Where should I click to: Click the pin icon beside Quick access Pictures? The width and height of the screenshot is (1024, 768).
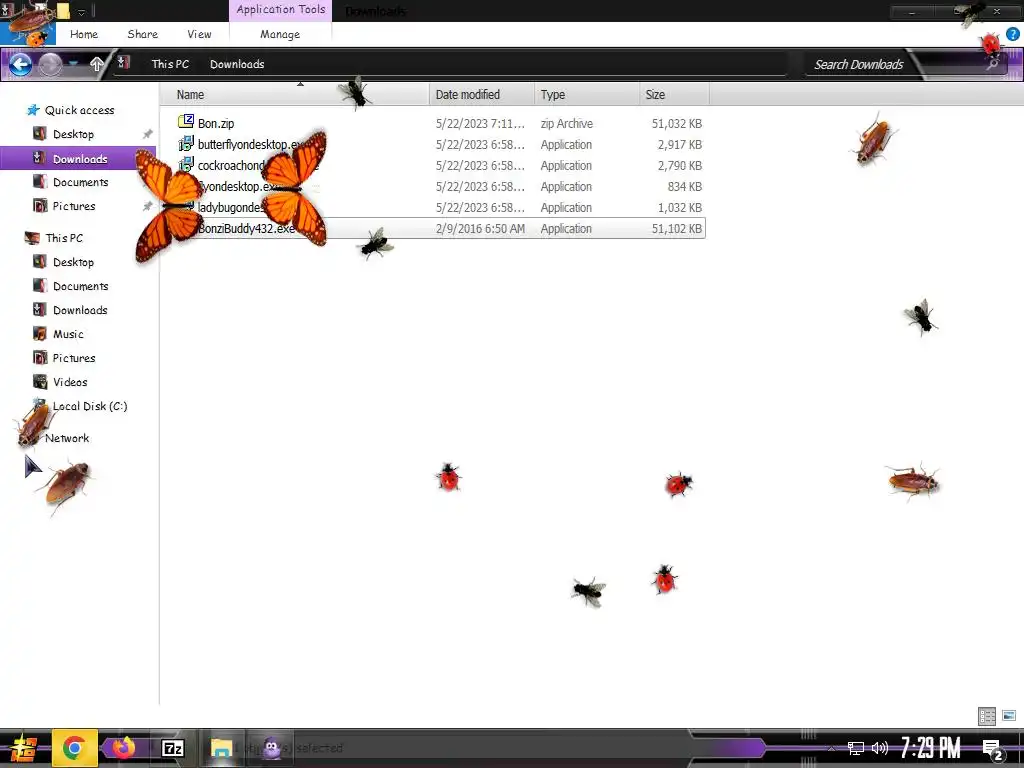(x=148, y=206)
